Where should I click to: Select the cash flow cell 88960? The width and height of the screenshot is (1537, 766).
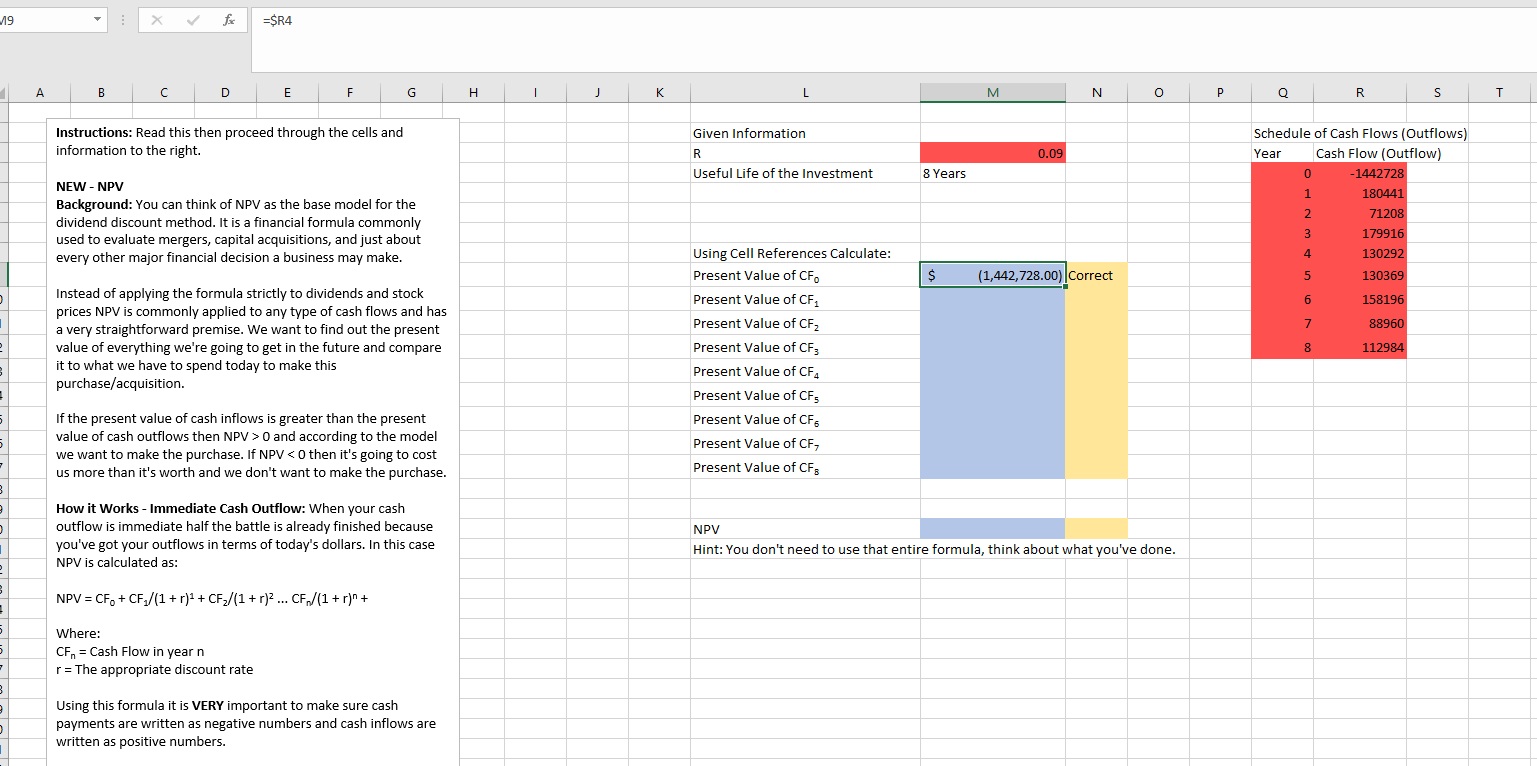pos(1360,323)
